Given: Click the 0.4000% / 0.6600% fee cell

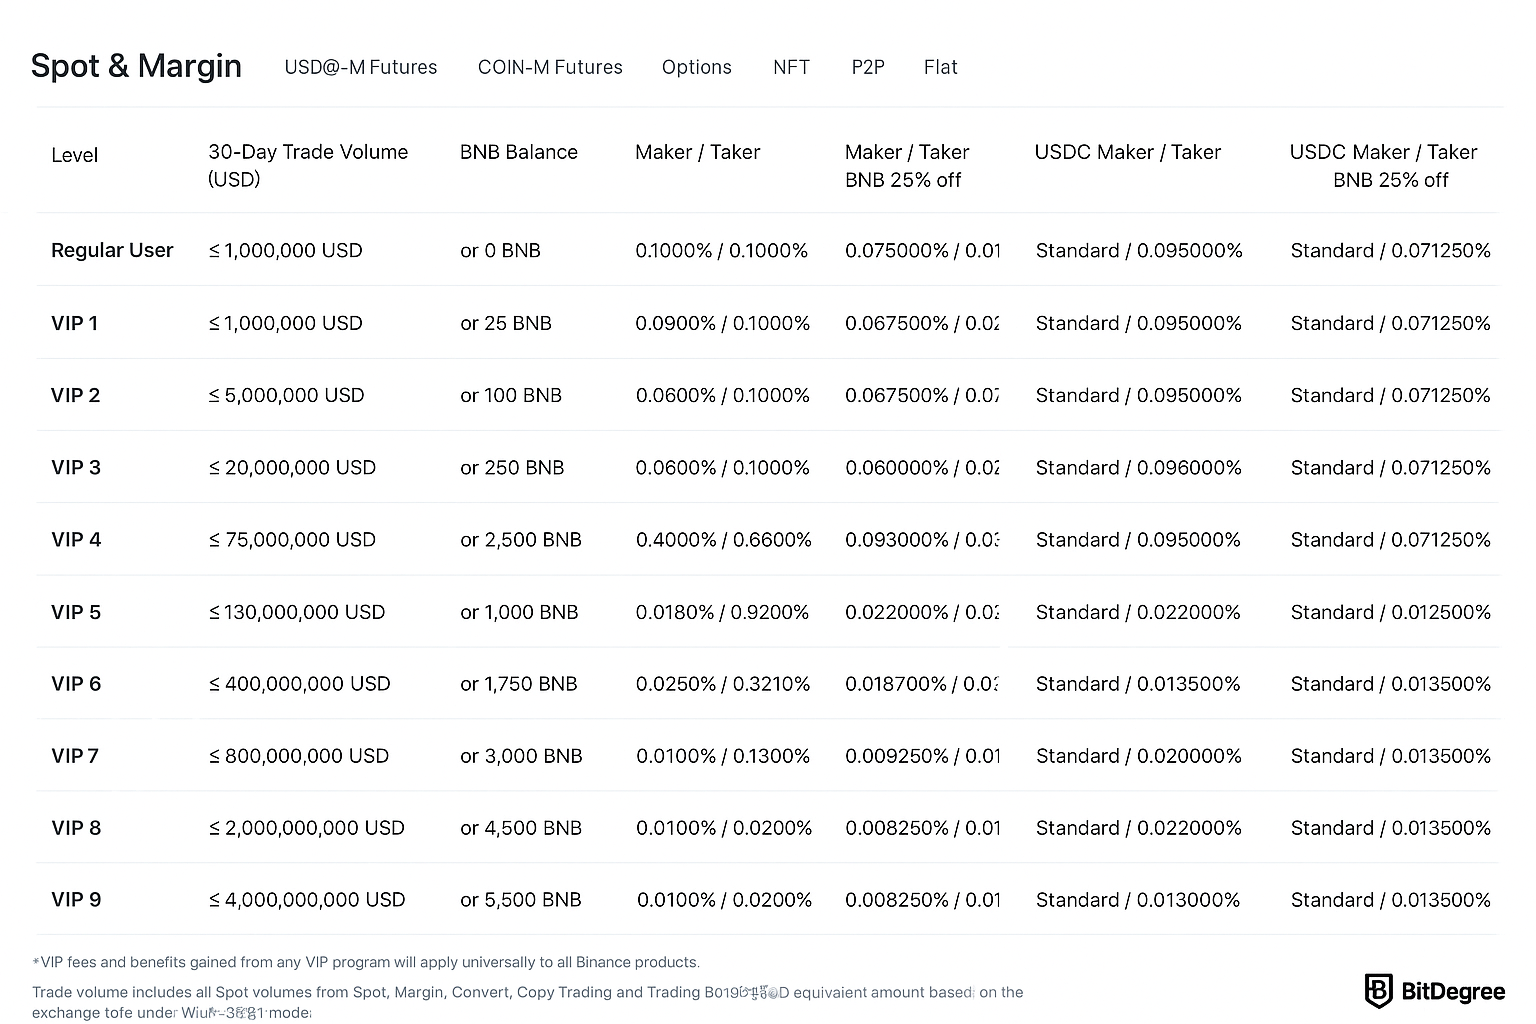Looking at the screenshot, I should tap(723, 540).
